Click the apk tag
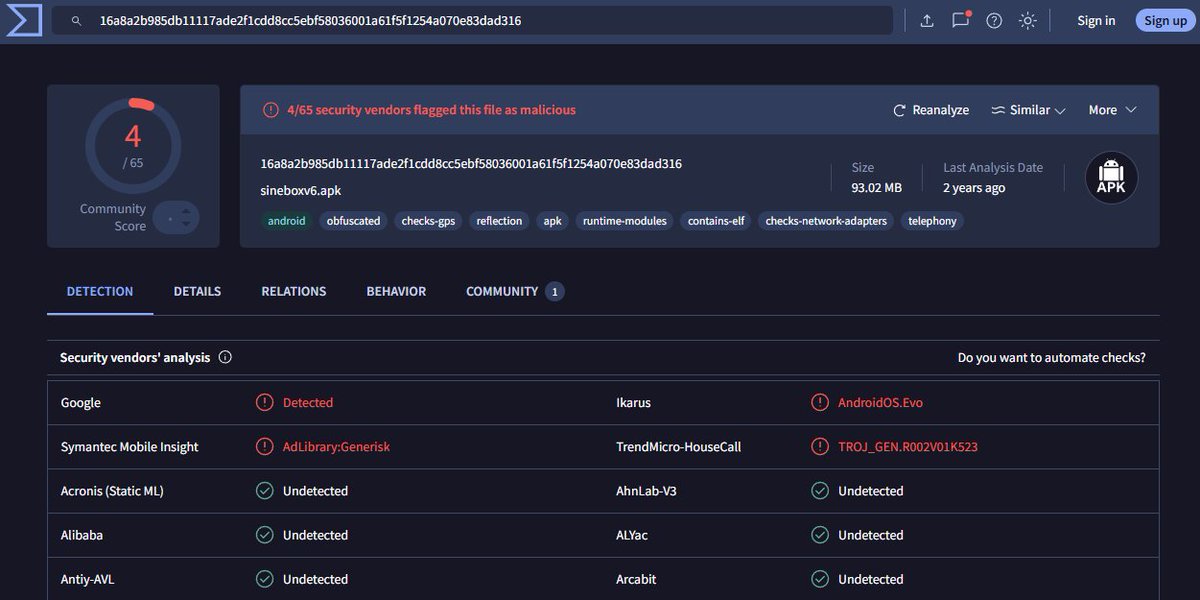The width and height of the screenshot is (1200, 600). pyautogui.click(x=552, y=221)
